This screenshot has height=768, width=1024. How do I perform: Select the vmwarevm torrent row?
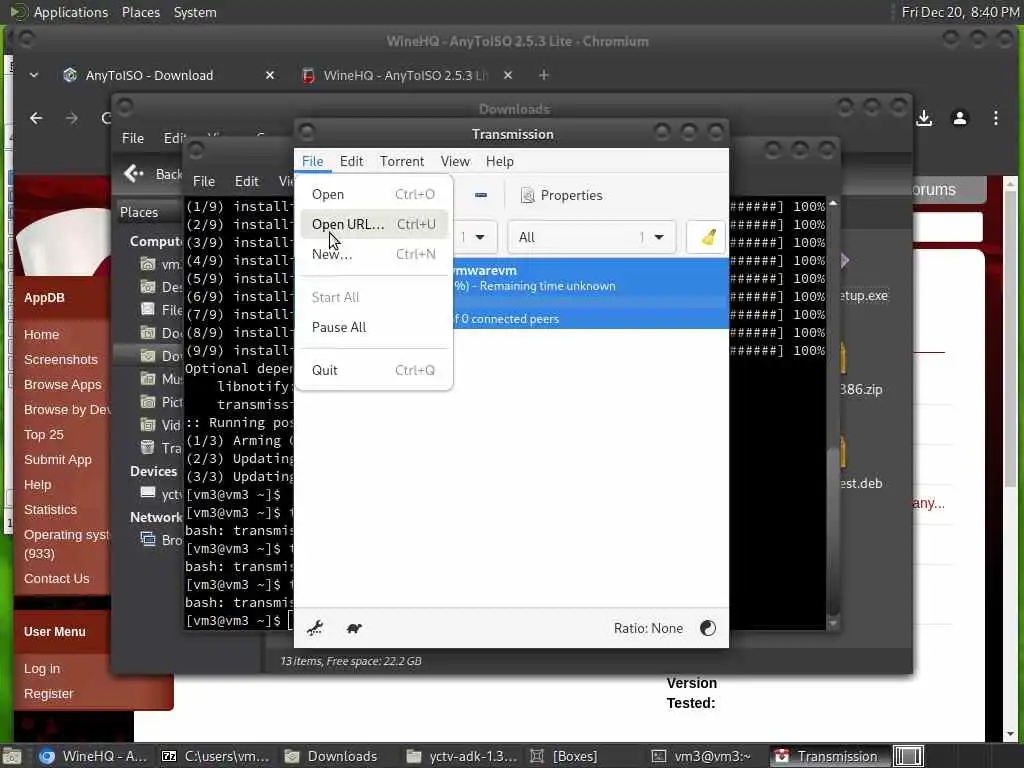click(590, 293)
